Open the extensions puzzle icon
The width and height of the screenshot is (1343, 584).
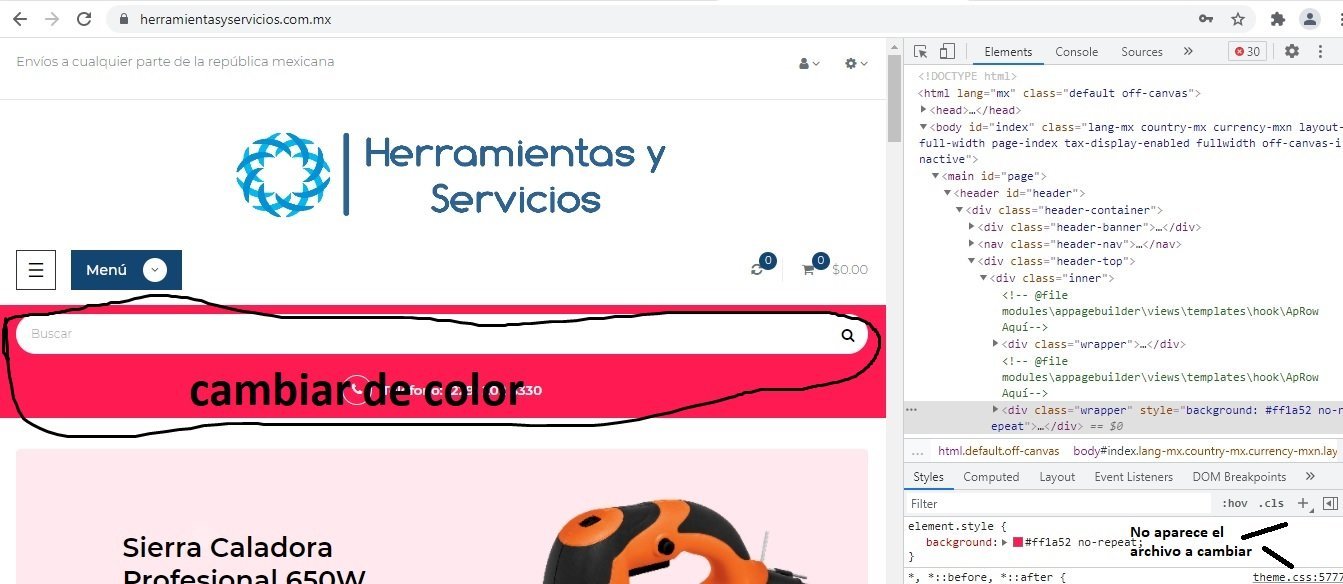click(x=1277, y=19)
